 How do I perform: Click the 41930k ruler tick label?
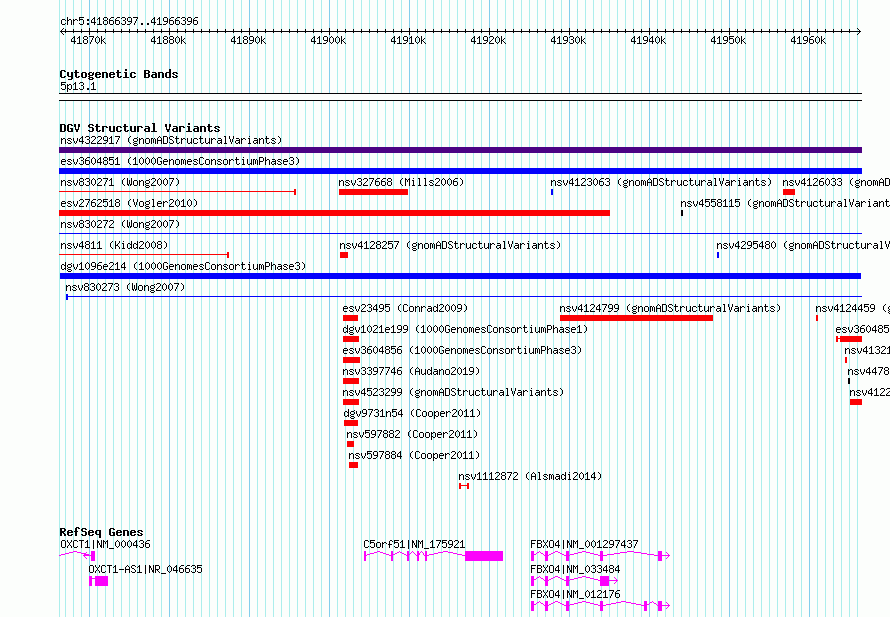tap(568, 40)
